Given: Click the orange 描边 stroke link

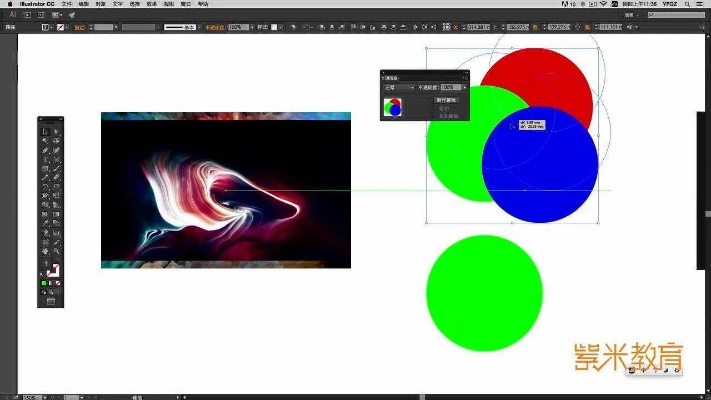Looking at the screenshot, I should [80, 27].
